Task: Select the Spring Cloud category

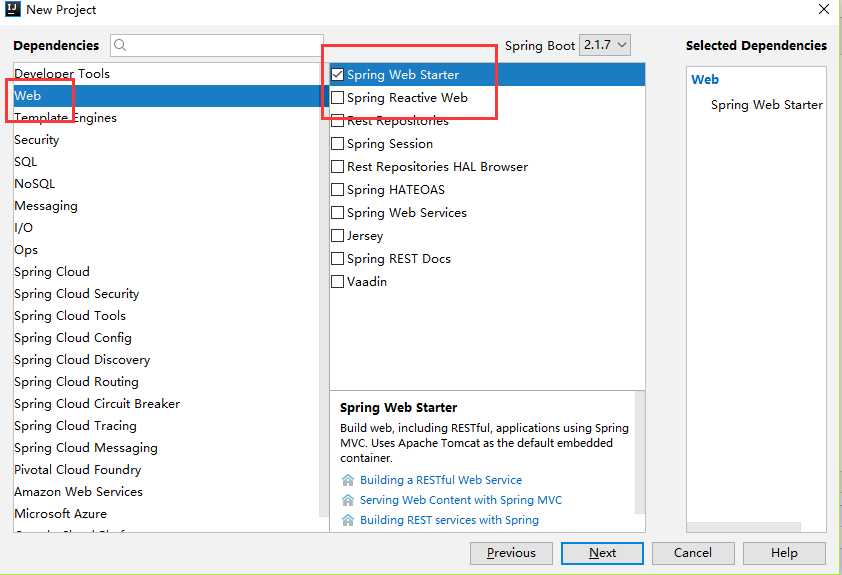Action: pos(166,272)
